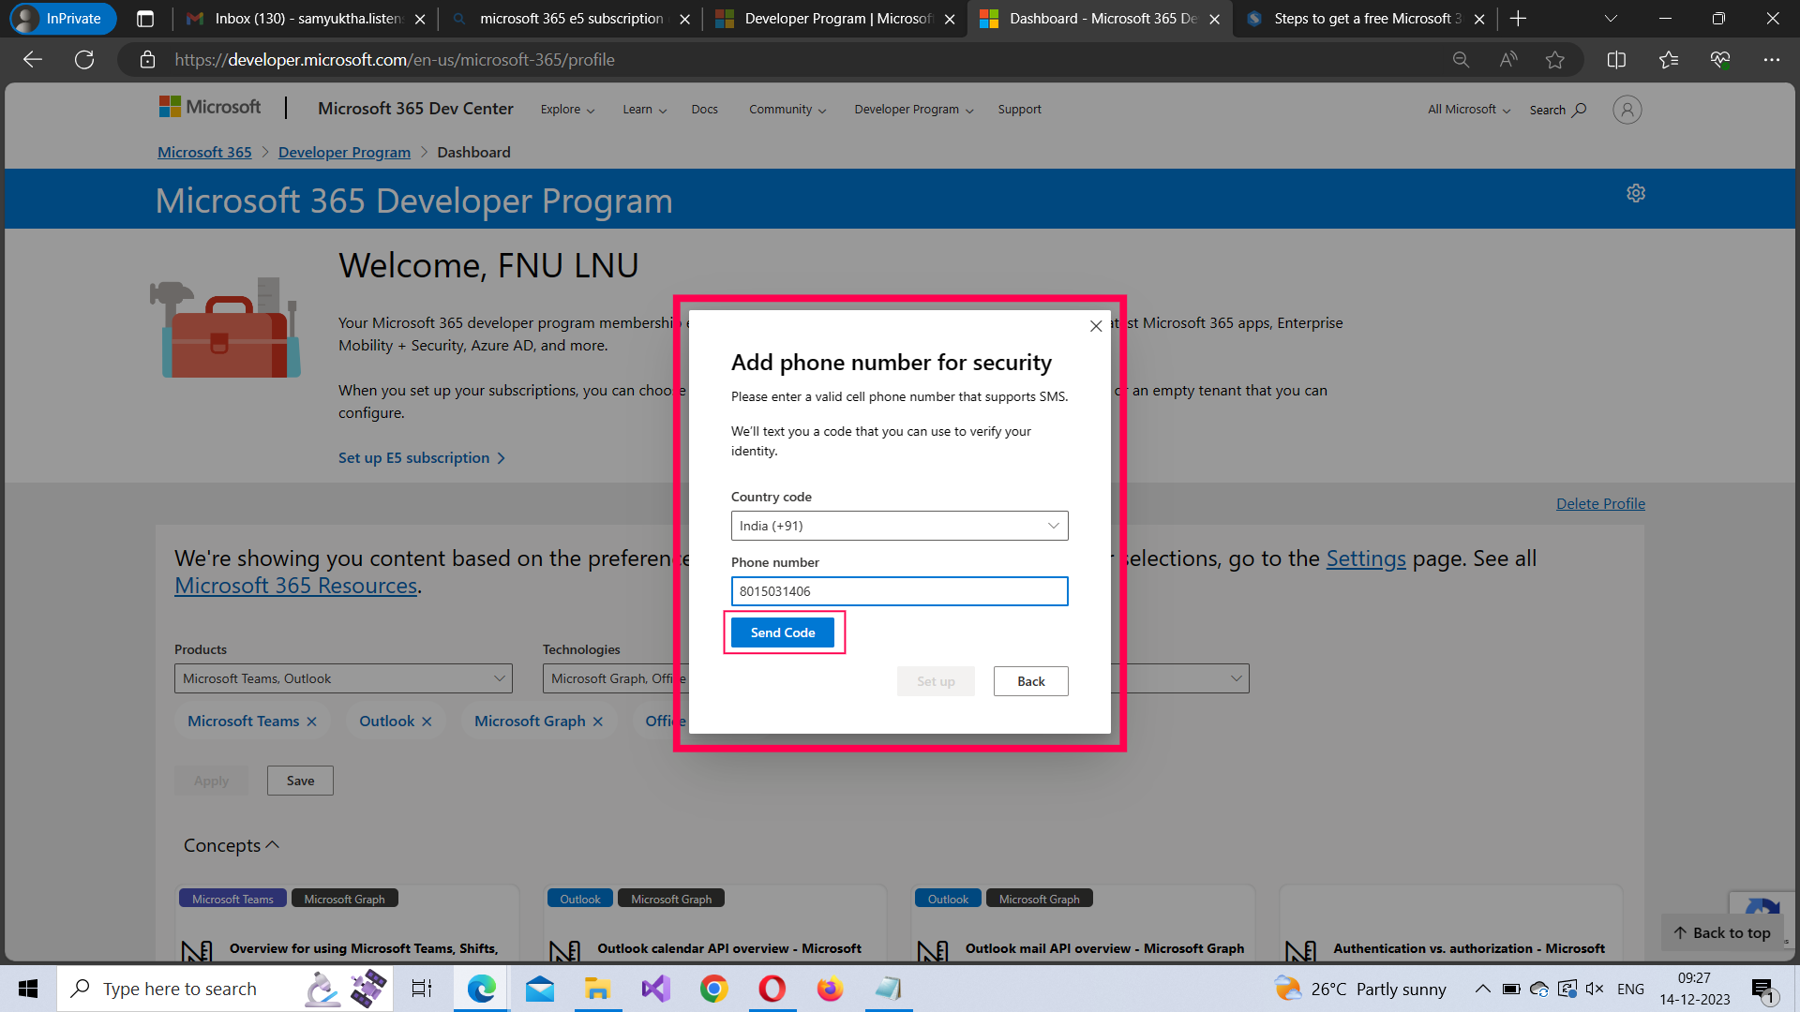The height and width of the screenshot is (1012, 1800).
Task: Click the Delete Profile link
Action: (x=1600, y=504)
